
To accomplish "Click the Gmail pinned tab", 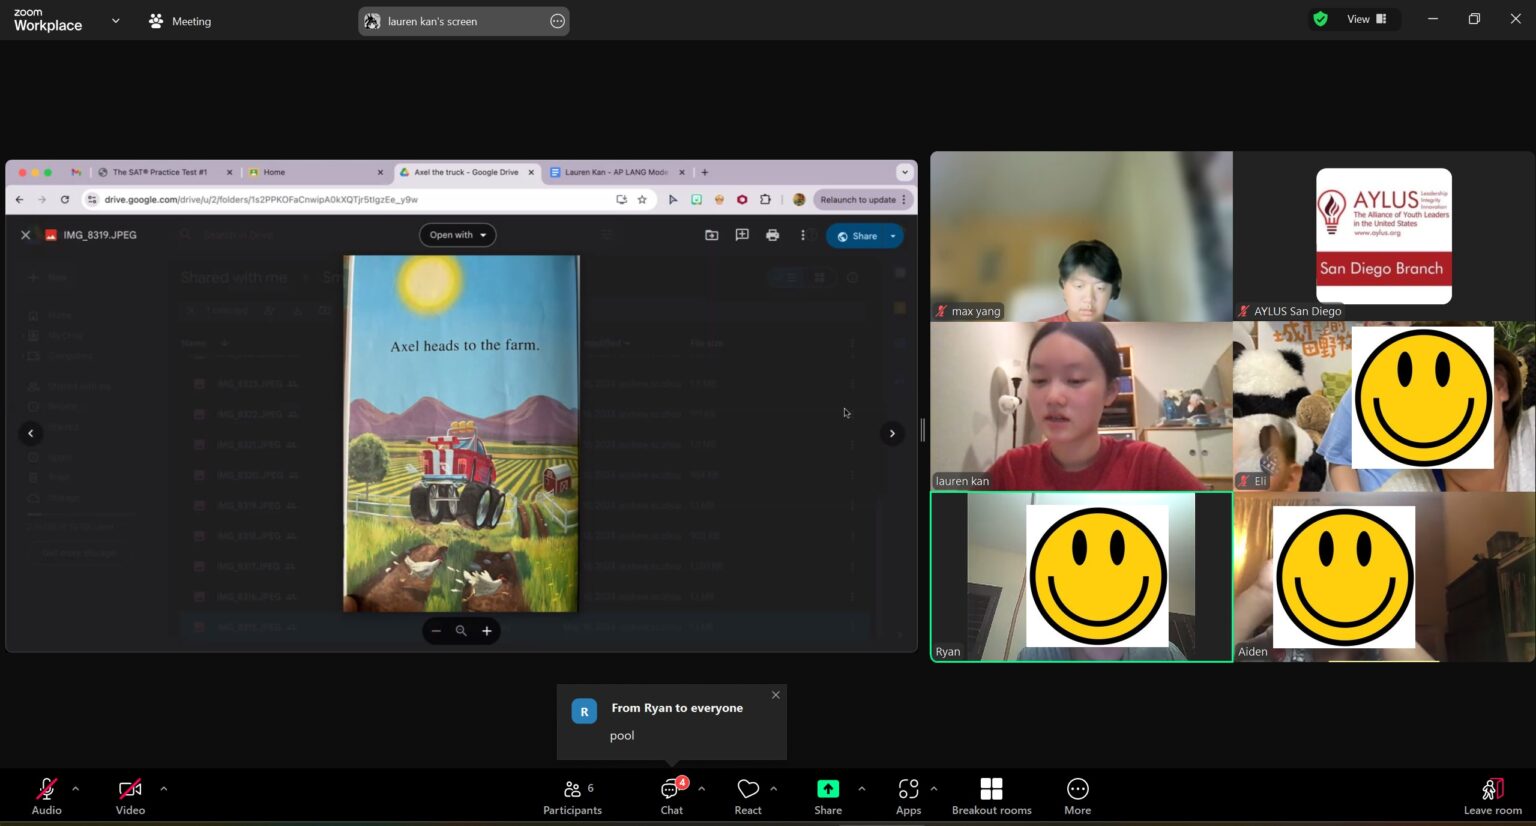I will [76, 172].
